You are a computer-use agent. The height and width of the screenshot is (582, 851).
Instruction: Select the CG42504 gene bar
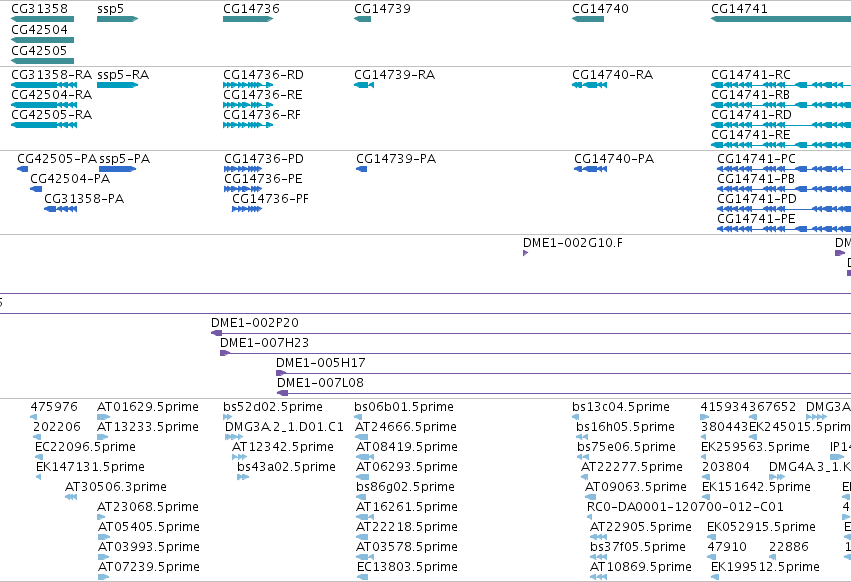[x=42, y=40]
